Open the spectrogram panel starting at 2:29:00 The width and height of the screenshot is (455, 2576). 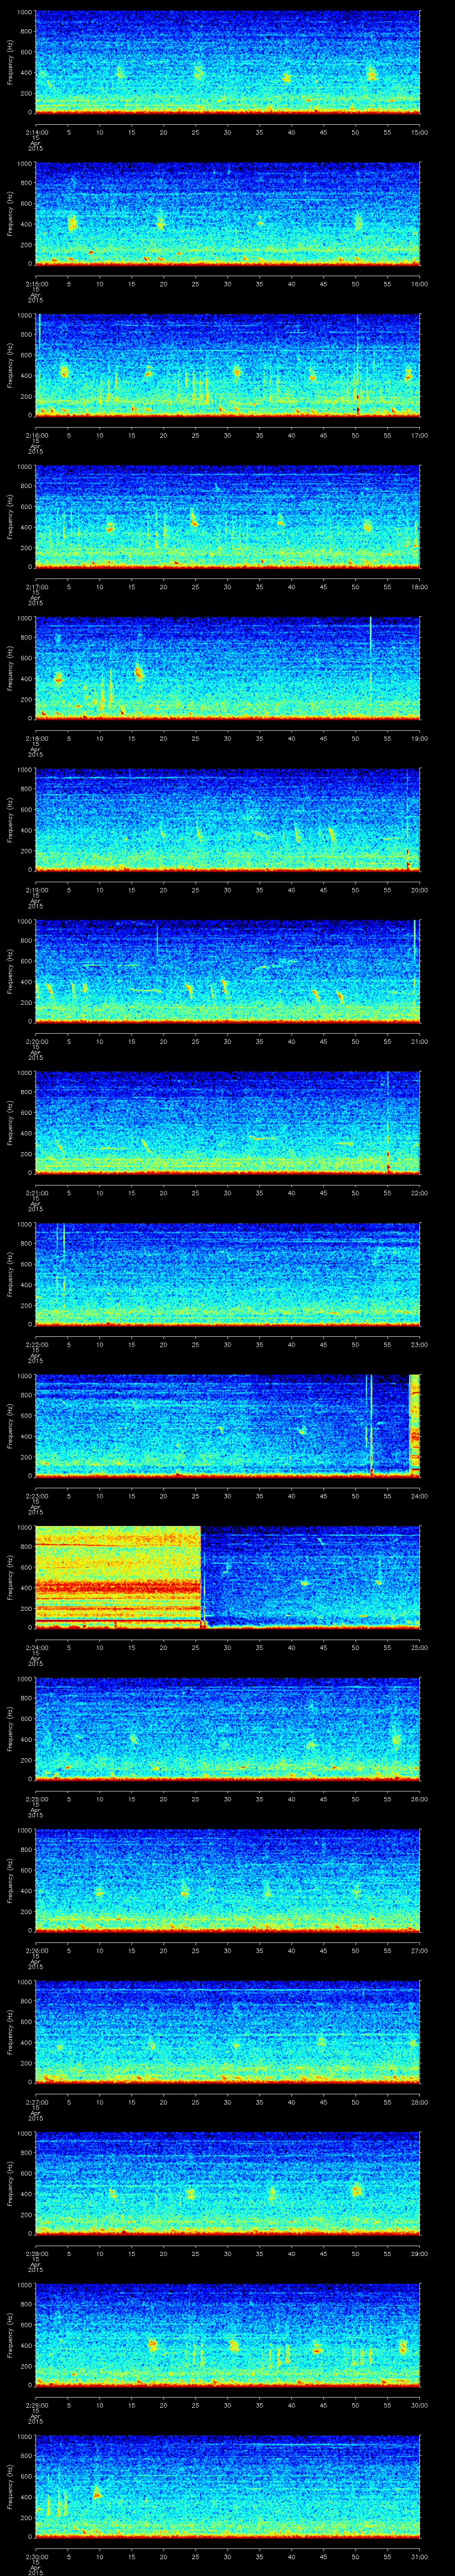pos(228,2335)
